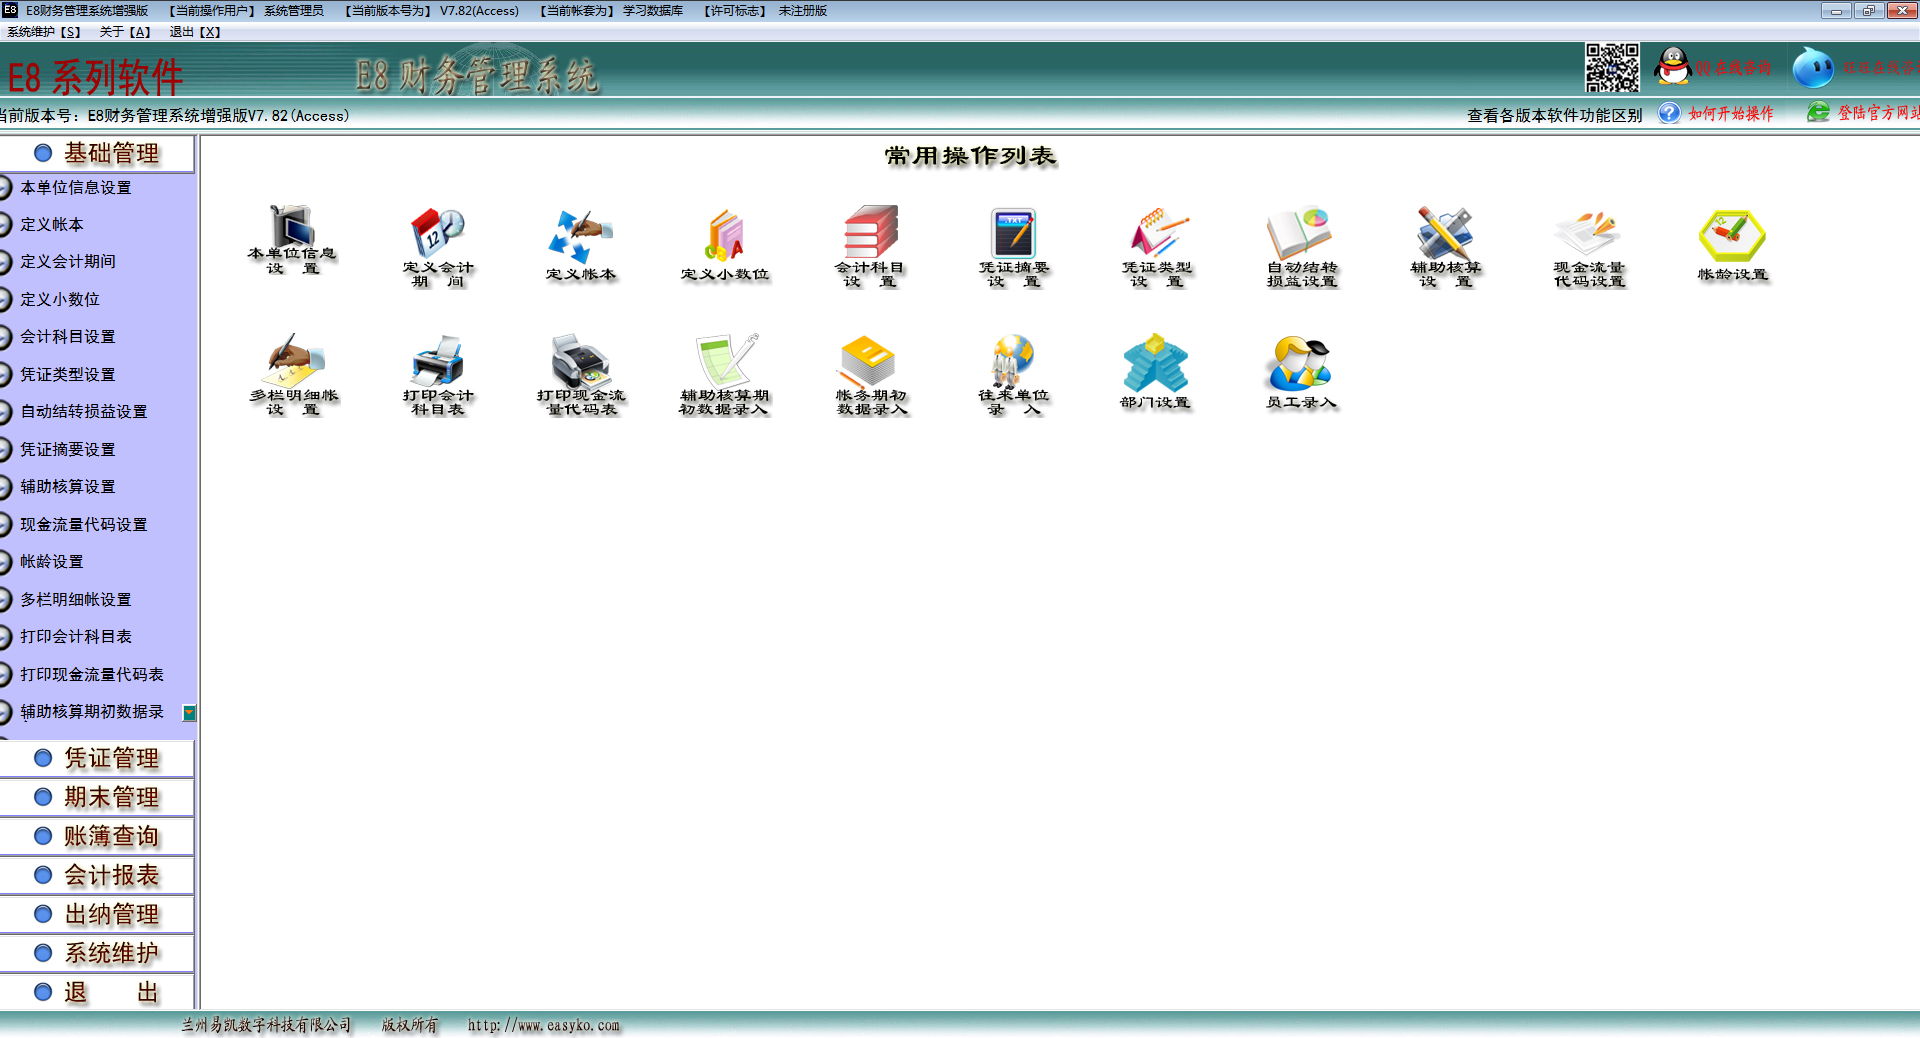Open 自动结转损益设置 icon
The width and height of the screenshot is (1920, 1038).
[x=1301, y=234]
